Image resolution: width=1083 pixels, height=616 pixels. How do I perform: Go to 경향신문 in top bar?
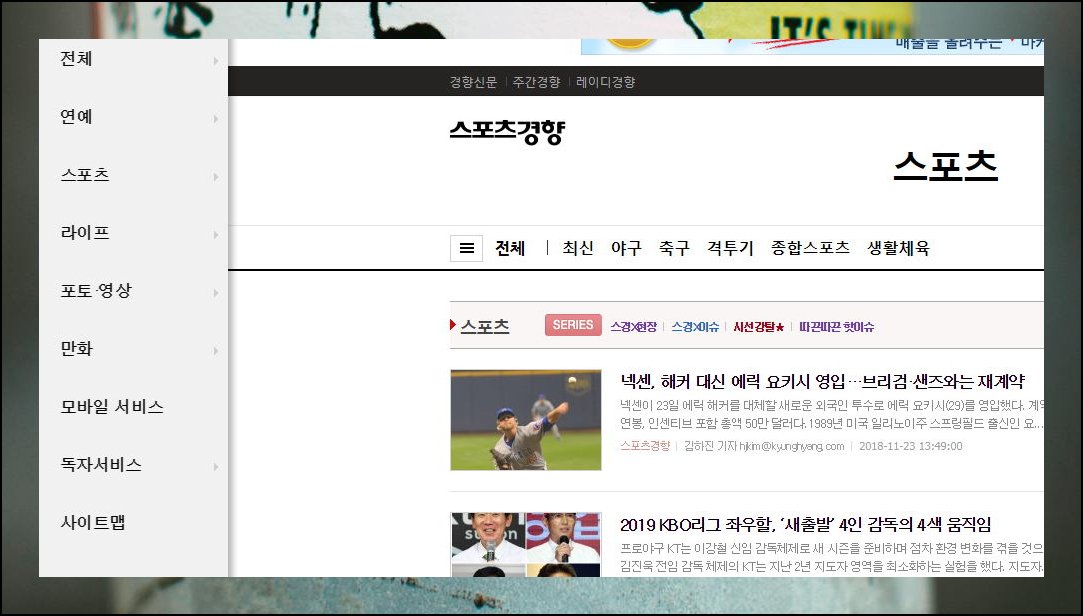(473, 82)
